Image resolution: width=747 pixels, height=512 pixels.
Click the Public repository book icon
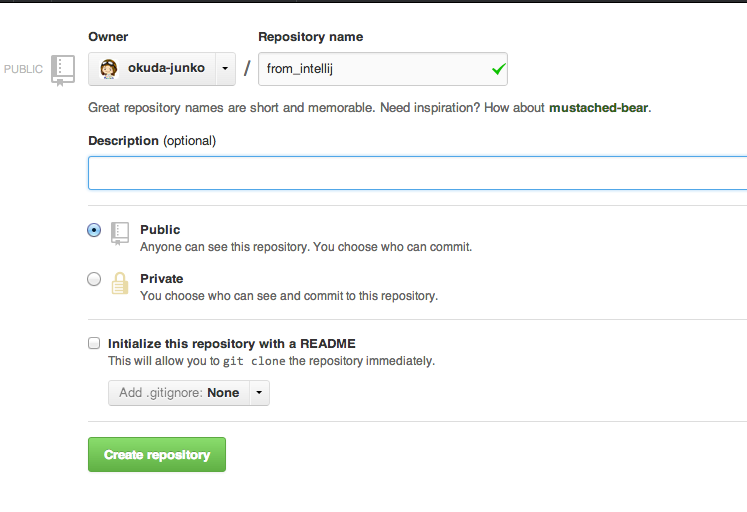120,232
